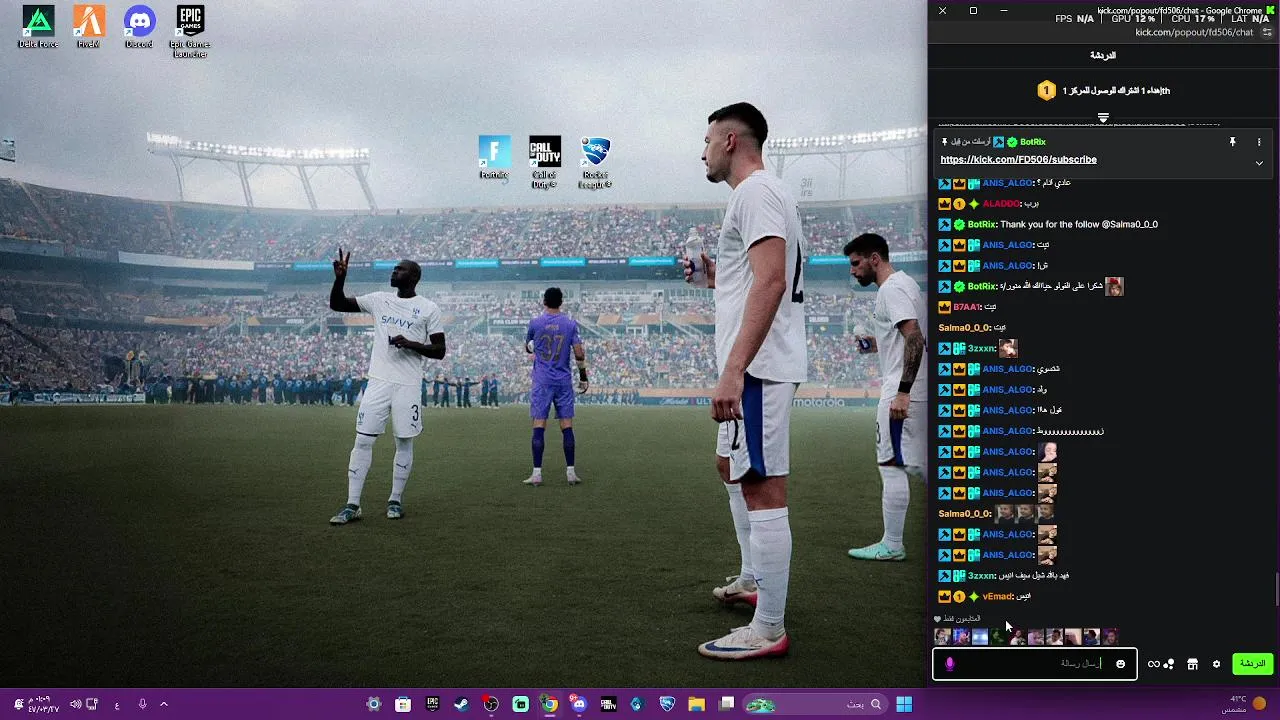The height and width of the screenshot is (720, 1280).
Task: Open the three-dot menu on pinned message
Action: (x=1259, y=142)
